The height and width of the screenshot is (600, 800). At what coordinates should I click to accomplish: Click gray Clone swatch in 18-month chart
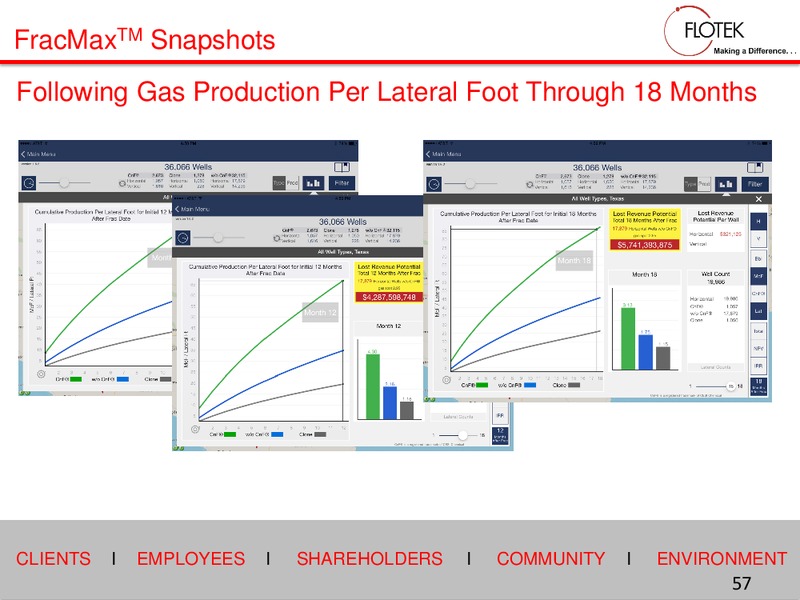coord(574,385)
